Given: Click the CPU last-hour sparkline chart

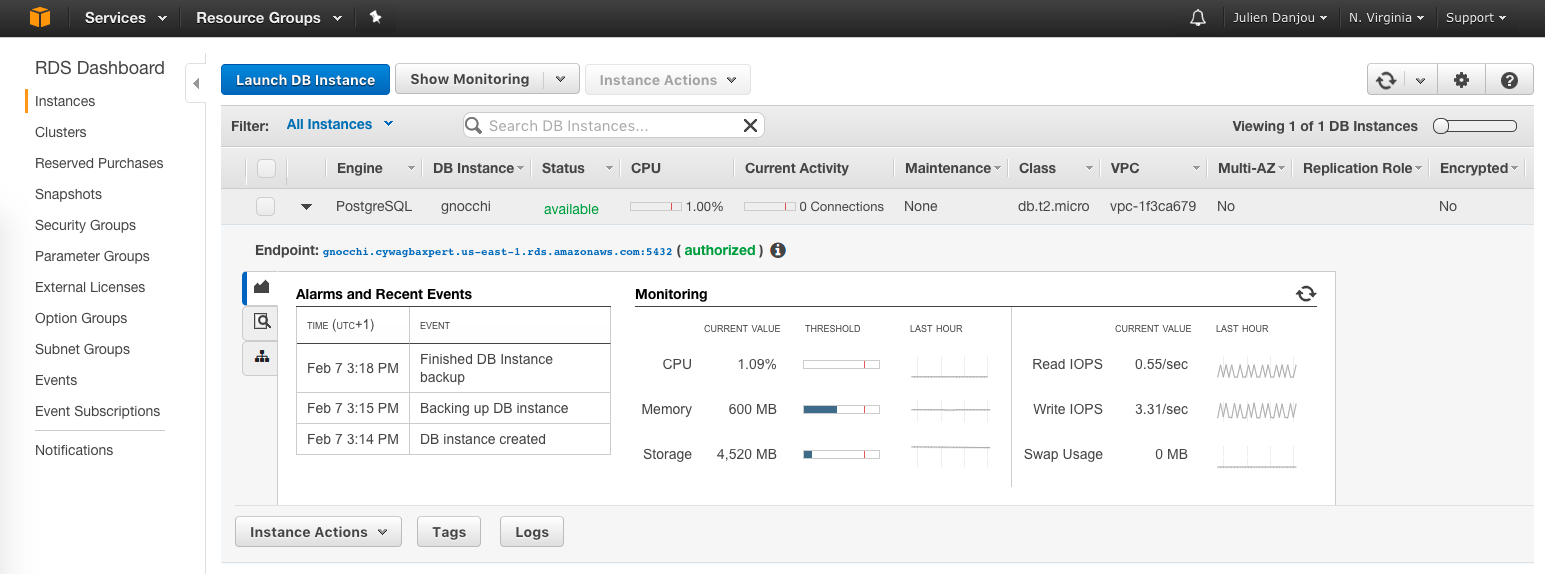Looking at the screenshot, I should (x=950, y=366).
